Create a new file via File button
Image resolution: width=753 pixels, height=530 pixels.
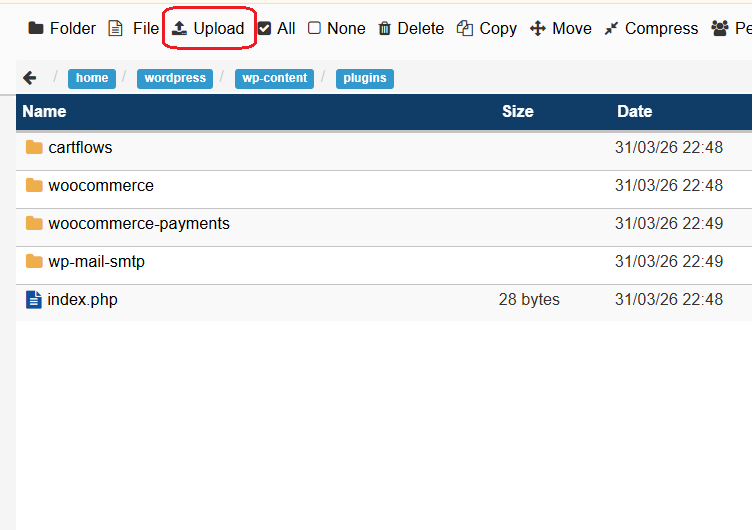(x=133, y=28)
